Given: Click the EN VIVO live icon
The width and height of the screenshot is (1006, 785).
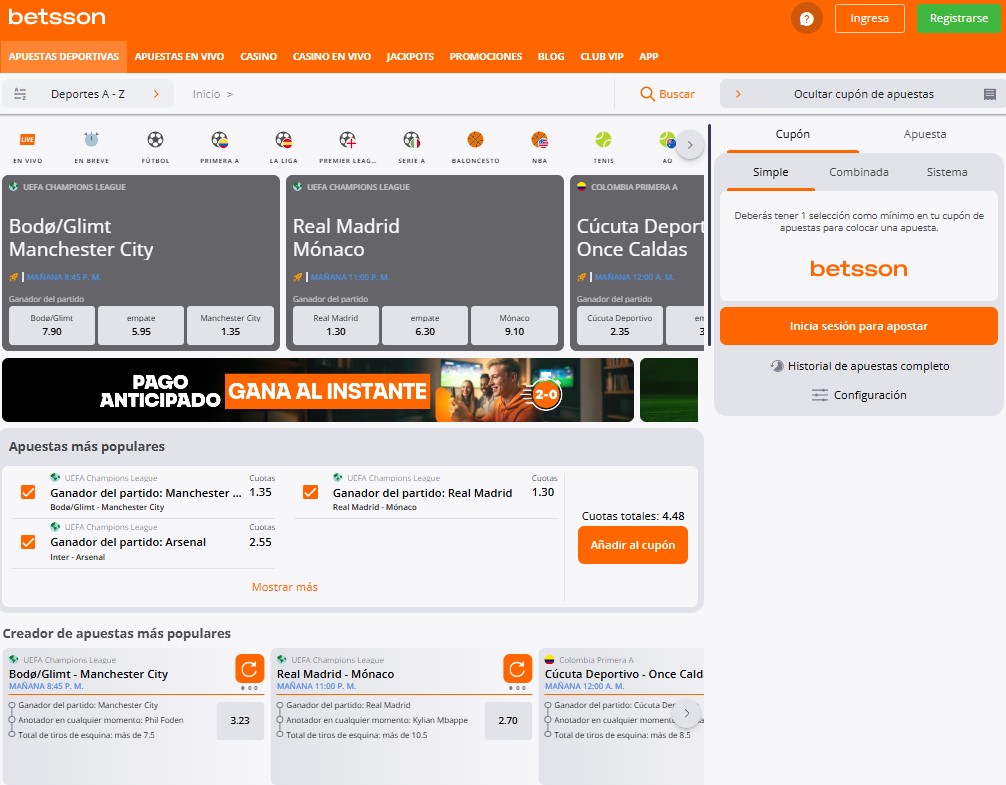Looking at the screenshot, I should click(x=28, y=140).
